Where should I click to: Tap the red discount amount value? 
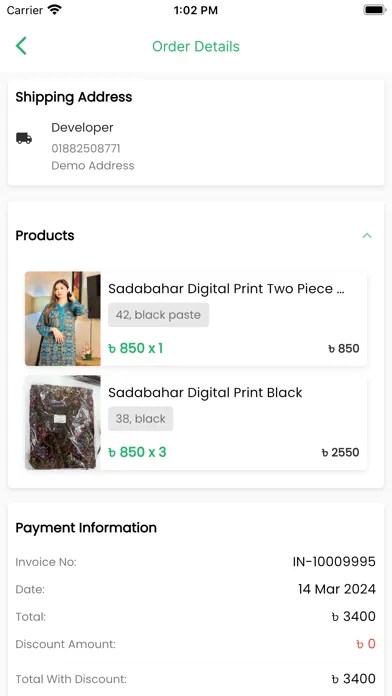pyautogui.click(x=366, y=644)
